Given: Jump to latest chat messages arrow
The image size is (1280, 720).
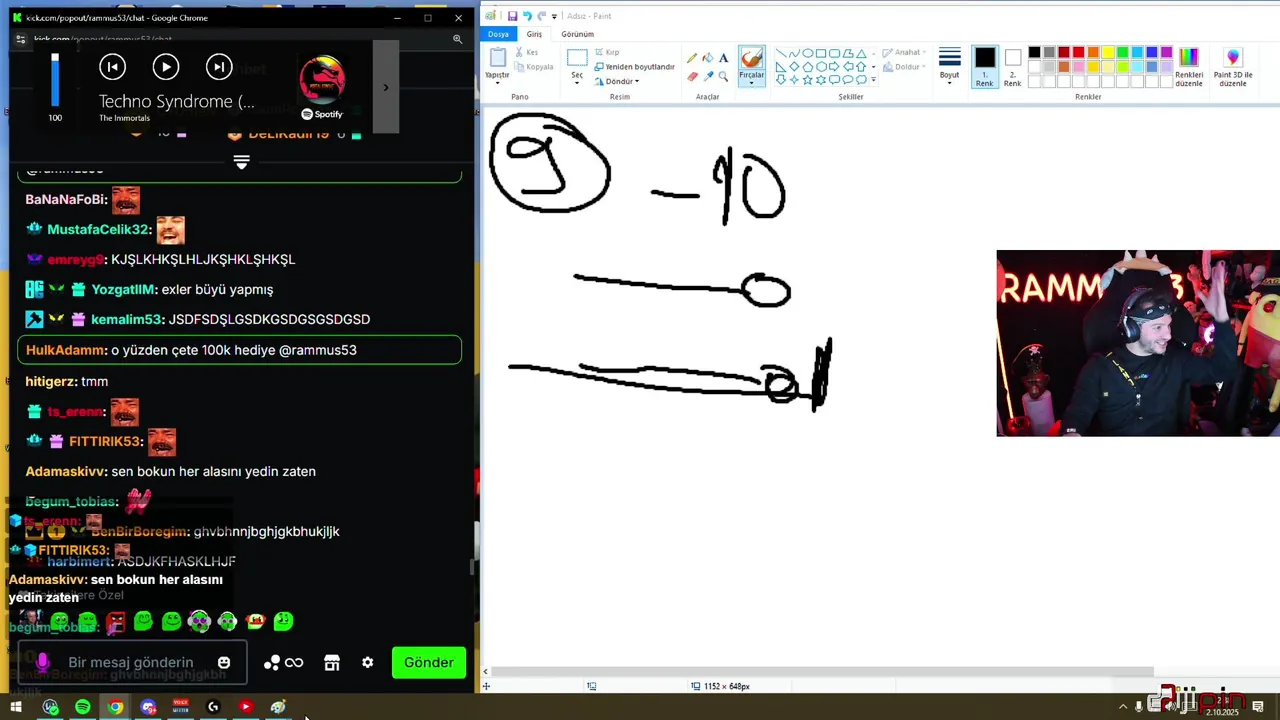Looking at the screenshot, I should coord(241,162).
